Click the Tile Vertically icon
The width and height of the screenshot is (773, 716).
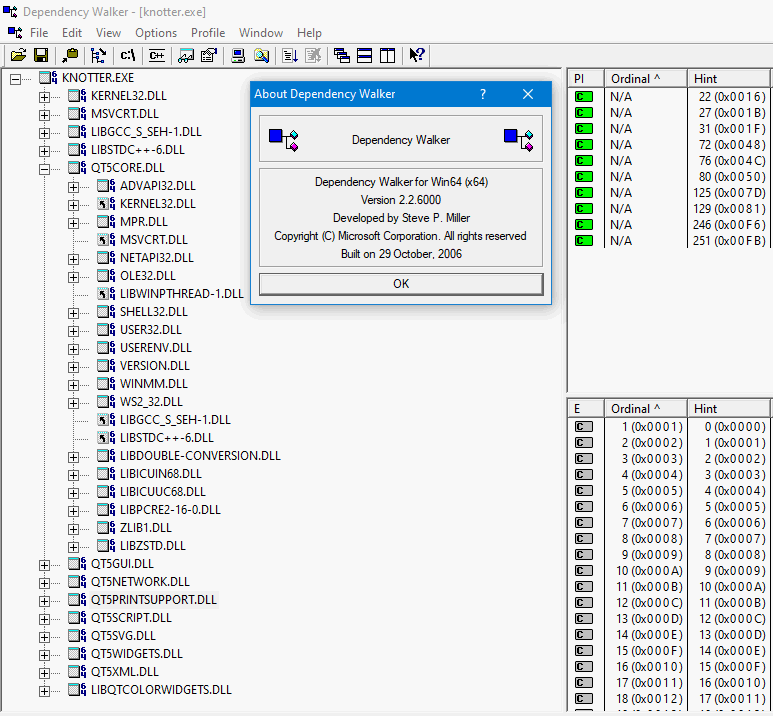click(x=387, y=55)
